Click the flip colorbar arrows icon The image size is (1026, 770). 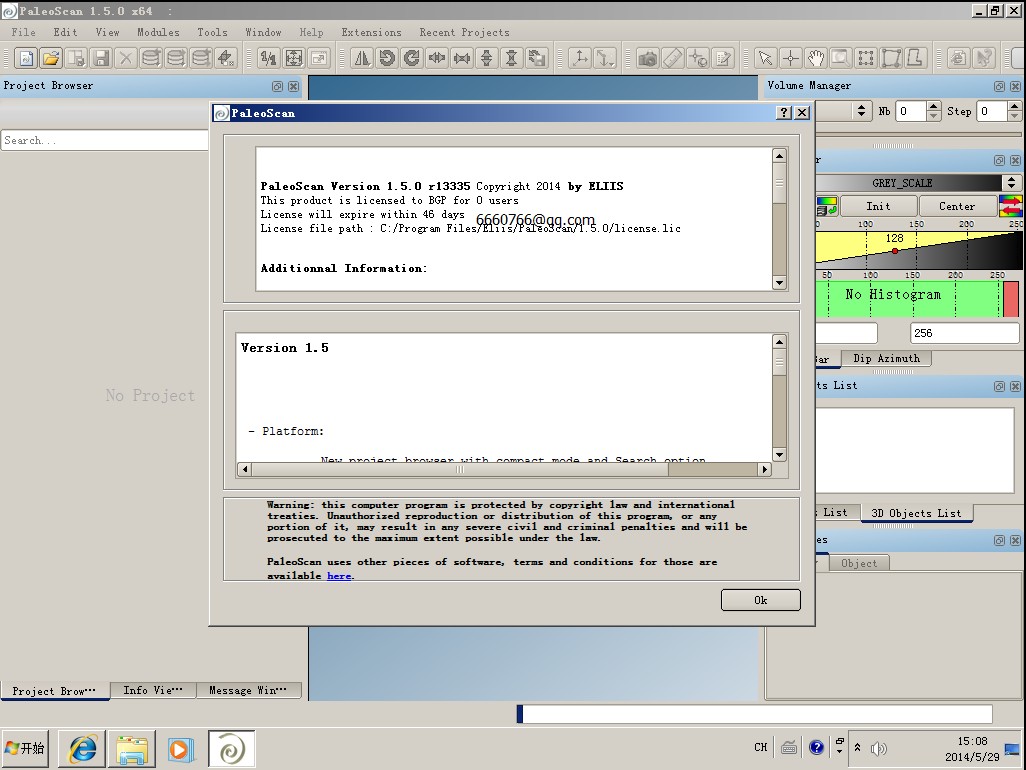click(1010, 206)
